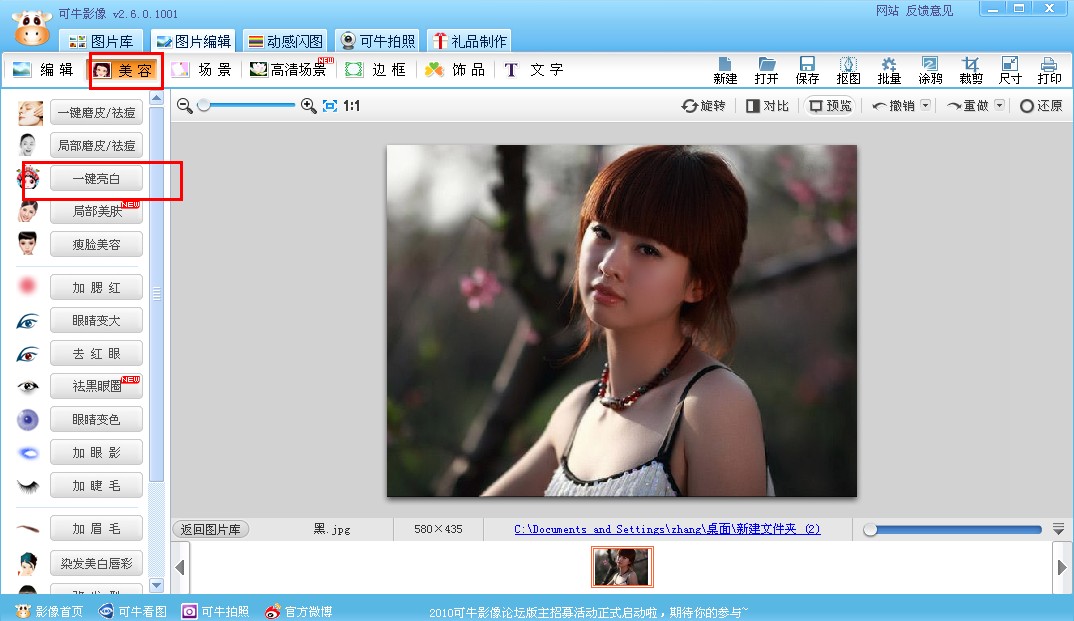Open the thumbnail size menu icon
This screenshot has width=1074, height=621.
[x=1058, y=529]
